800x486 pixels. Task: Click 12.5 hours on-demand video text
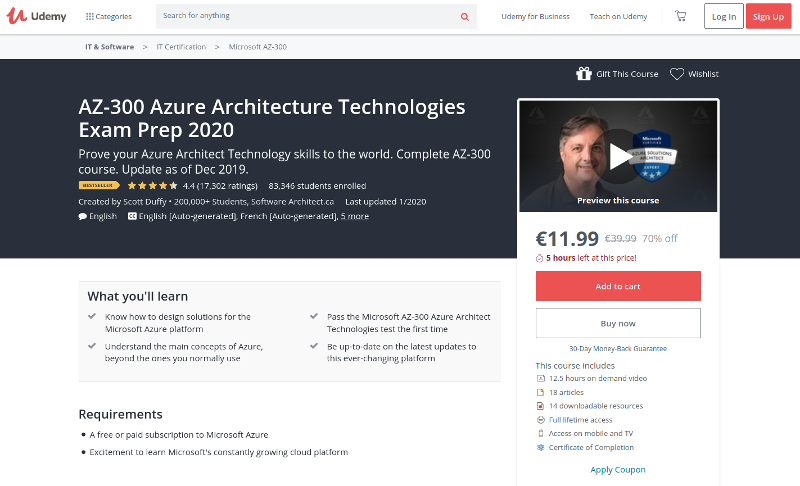pos(598,378)
